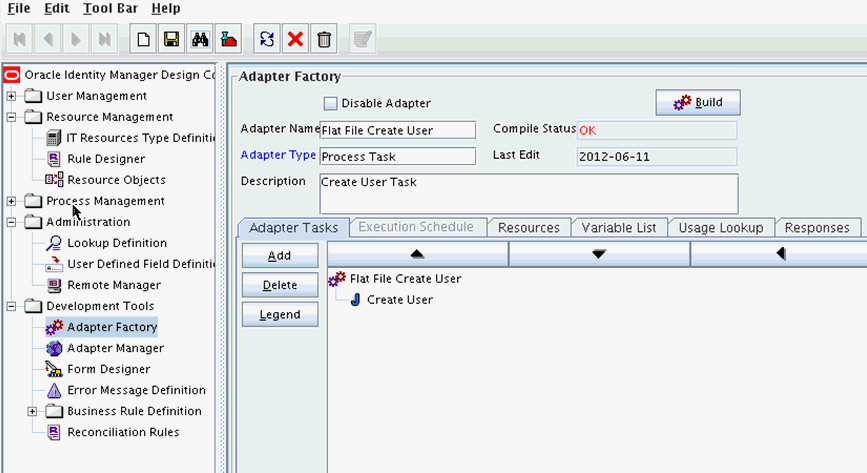Click the Error Message Definition warning icon
This screenshot has width=867, height=473.
pyautogui.click(x=54, y=390)
